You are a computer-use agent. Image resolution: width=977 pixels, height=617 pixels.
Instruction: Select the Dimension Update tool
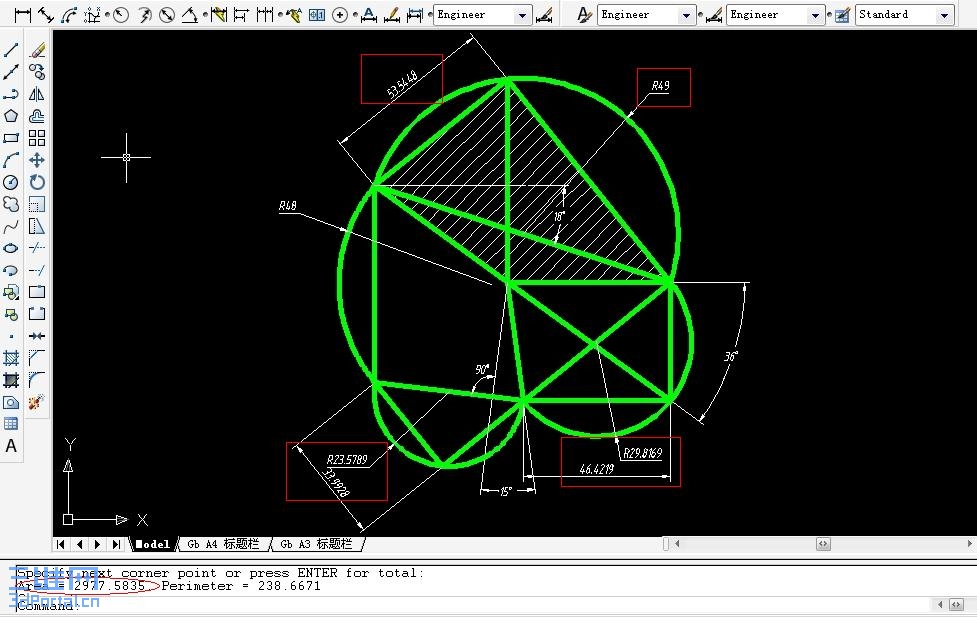[414, 15]
